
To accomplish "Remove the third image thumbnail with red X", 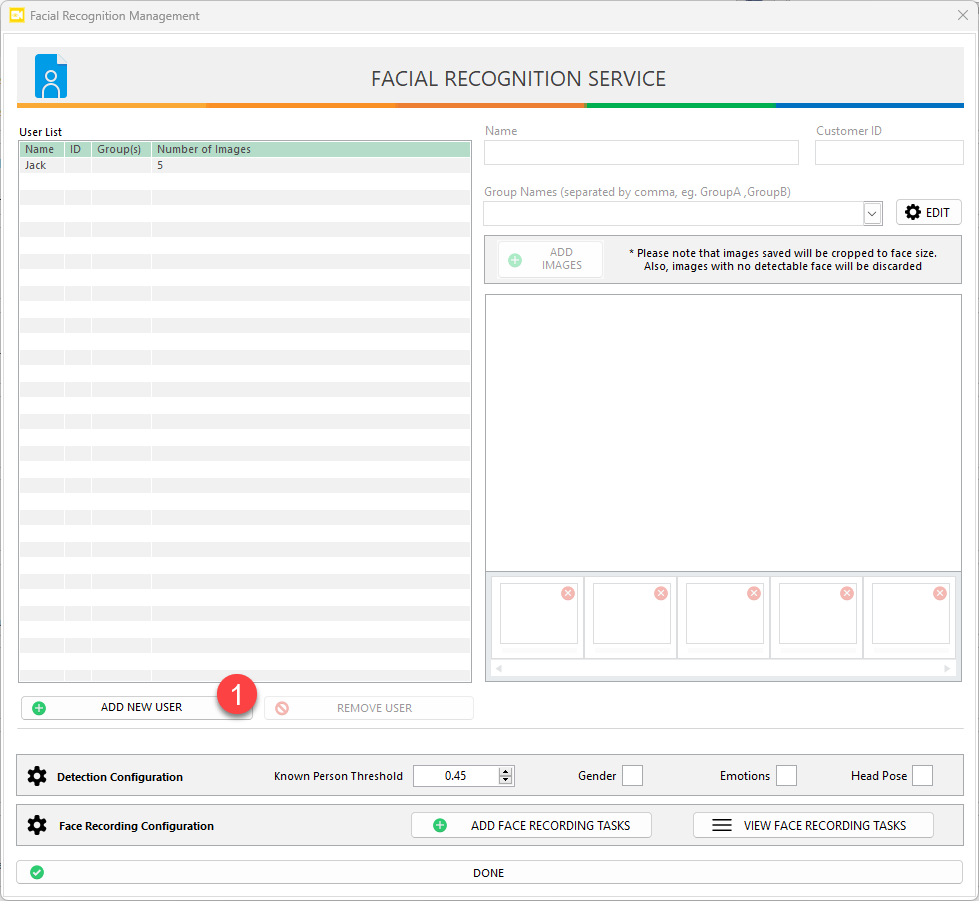I will [753, 593].
